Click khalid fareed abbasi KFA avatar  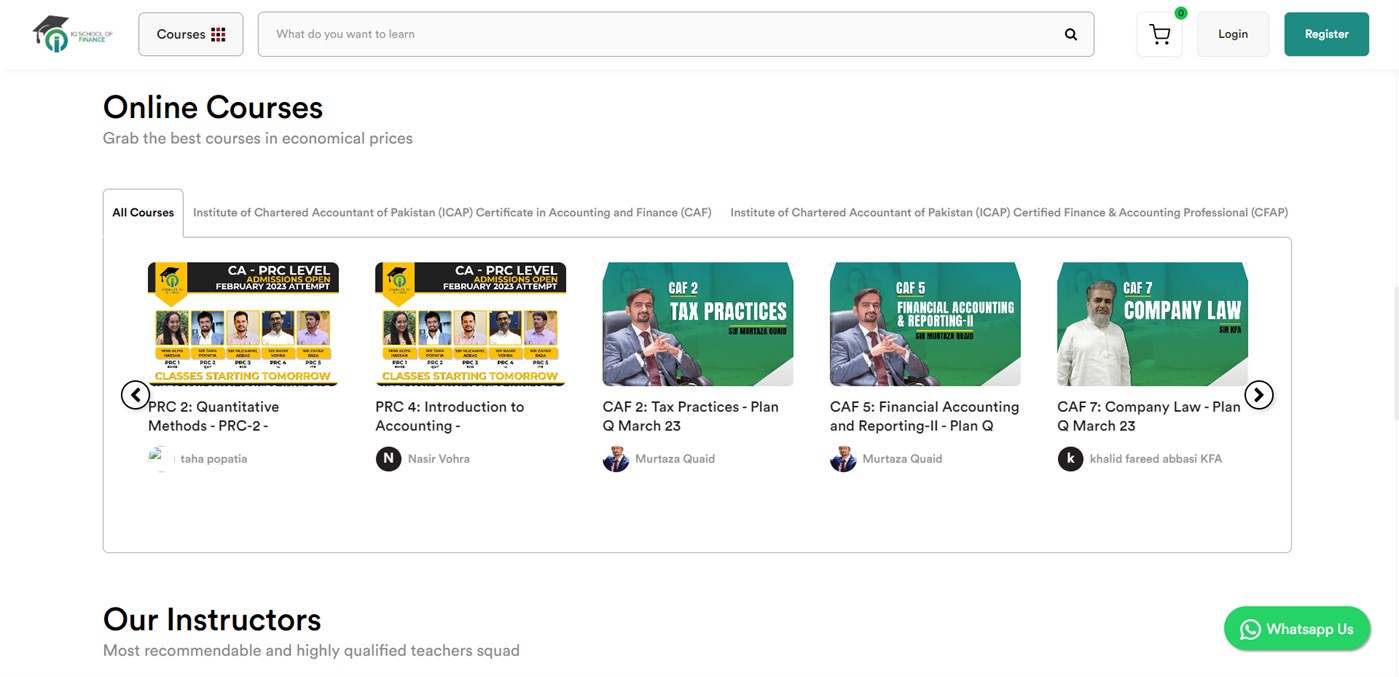(x=1070, y=459)
